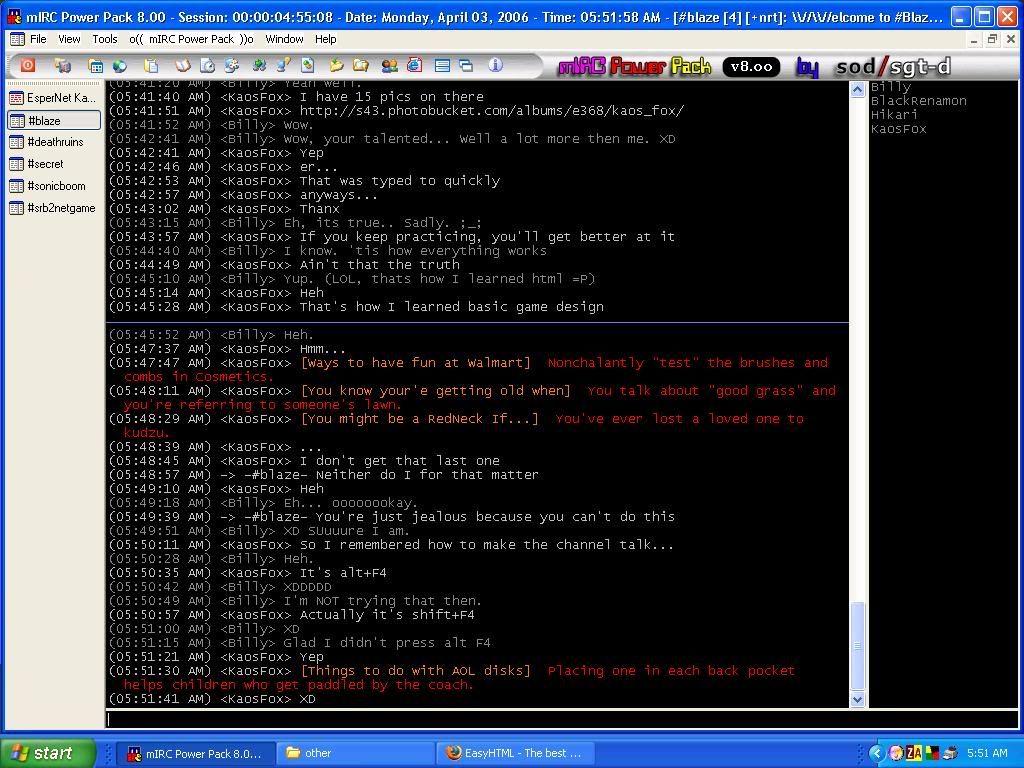Click the Internet Explorer page toolbar icon
The width and height of the screenshot is (1024, 768).
coord(415,65)
